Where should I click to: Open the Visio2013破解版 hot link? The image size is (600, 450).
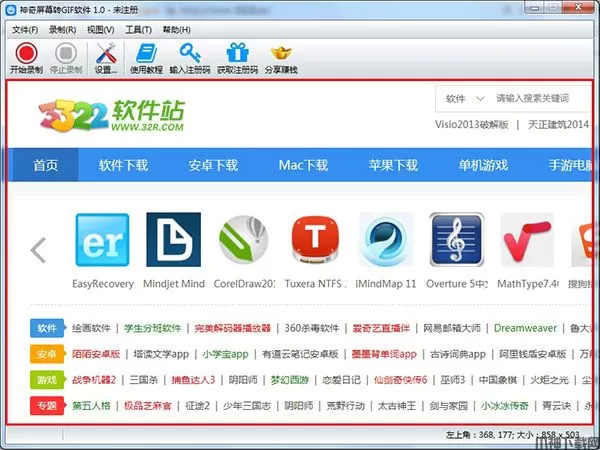click(x=471, y=124)
